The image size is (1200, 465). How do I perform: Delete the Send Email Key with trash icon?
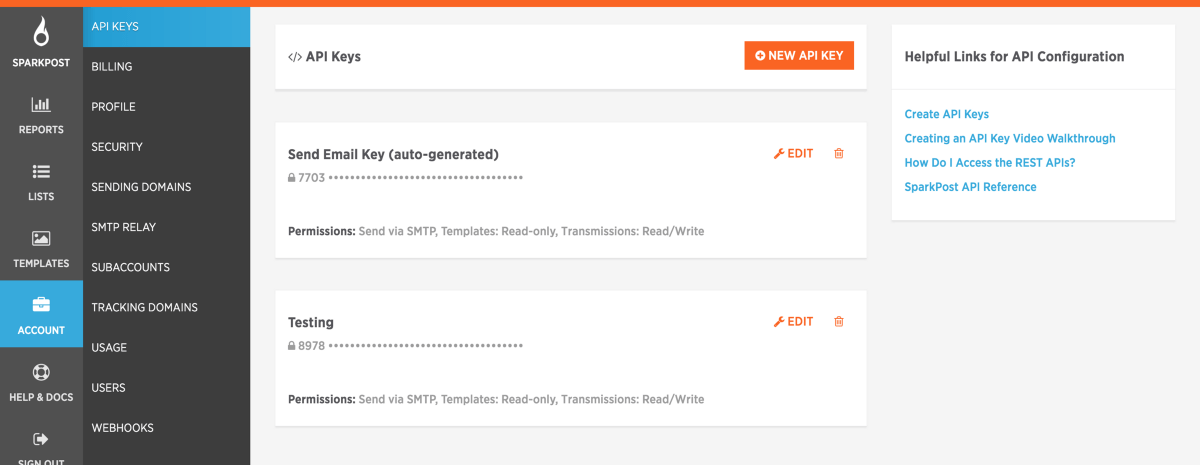click(x=839, y=154)
